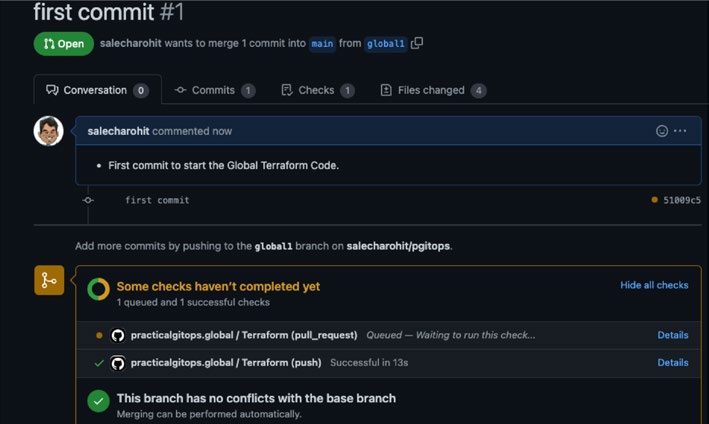Viewport: 709px width, 424px height.
Task: Go to the Files changed tab
Action: [x=434, y=90]
